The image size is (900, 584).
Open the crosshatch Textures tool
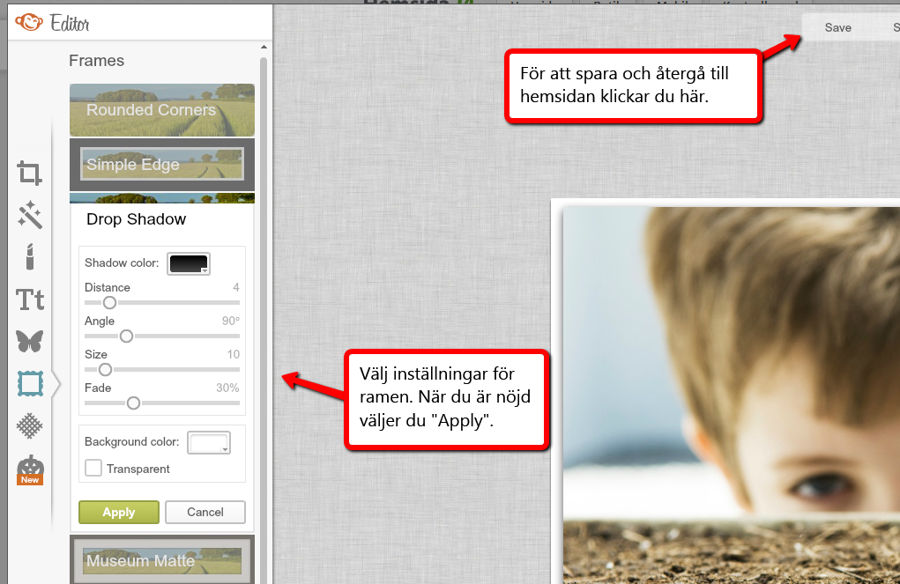[x=30, y=426]
